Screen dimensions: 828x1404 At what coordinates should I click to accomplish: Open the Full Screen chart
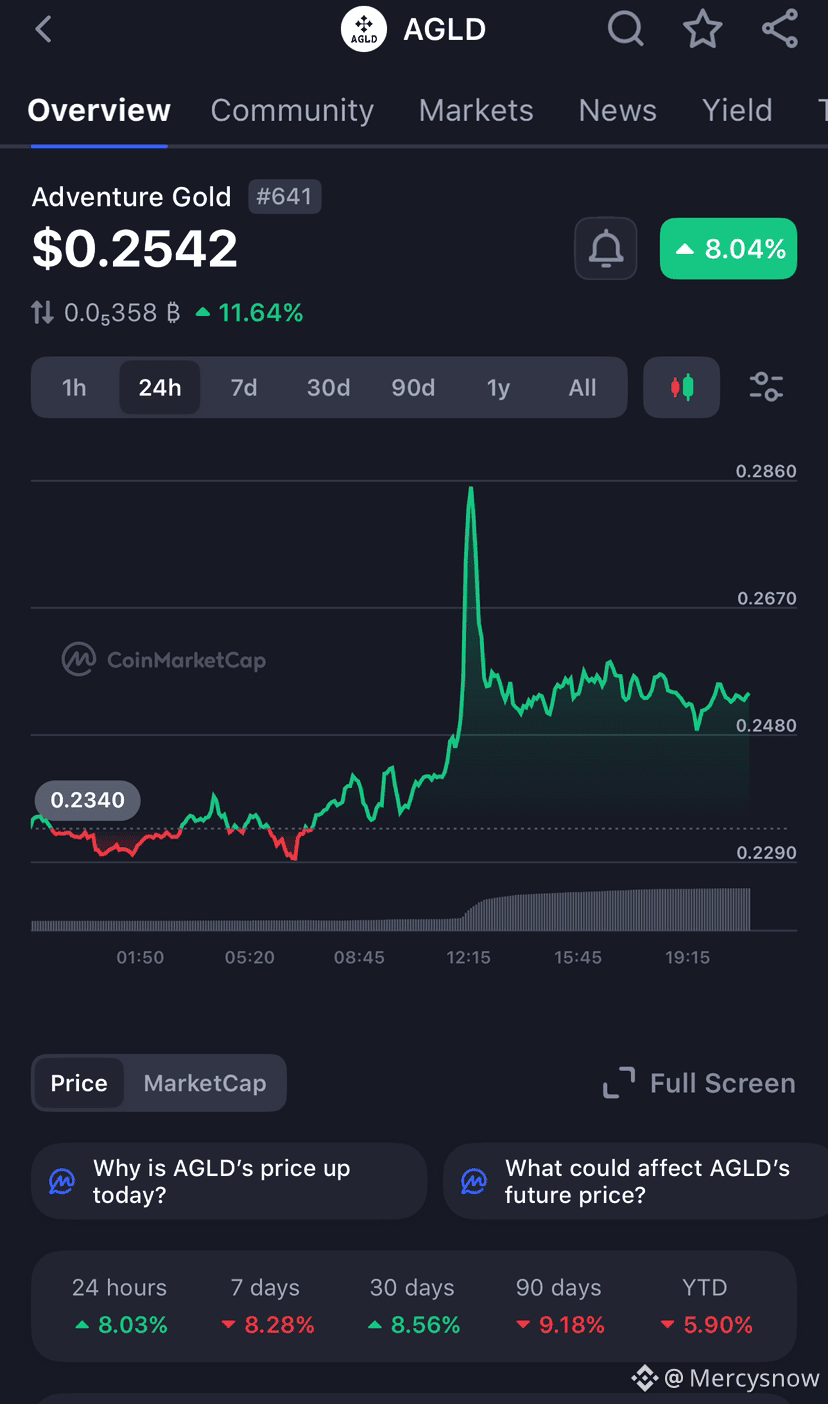[x=699, y=1083]
